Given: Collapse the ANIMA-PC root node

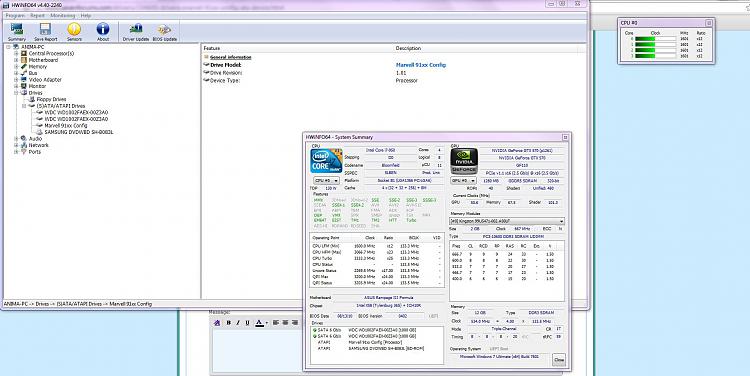Looking at the screenshot, I should 9,47.
